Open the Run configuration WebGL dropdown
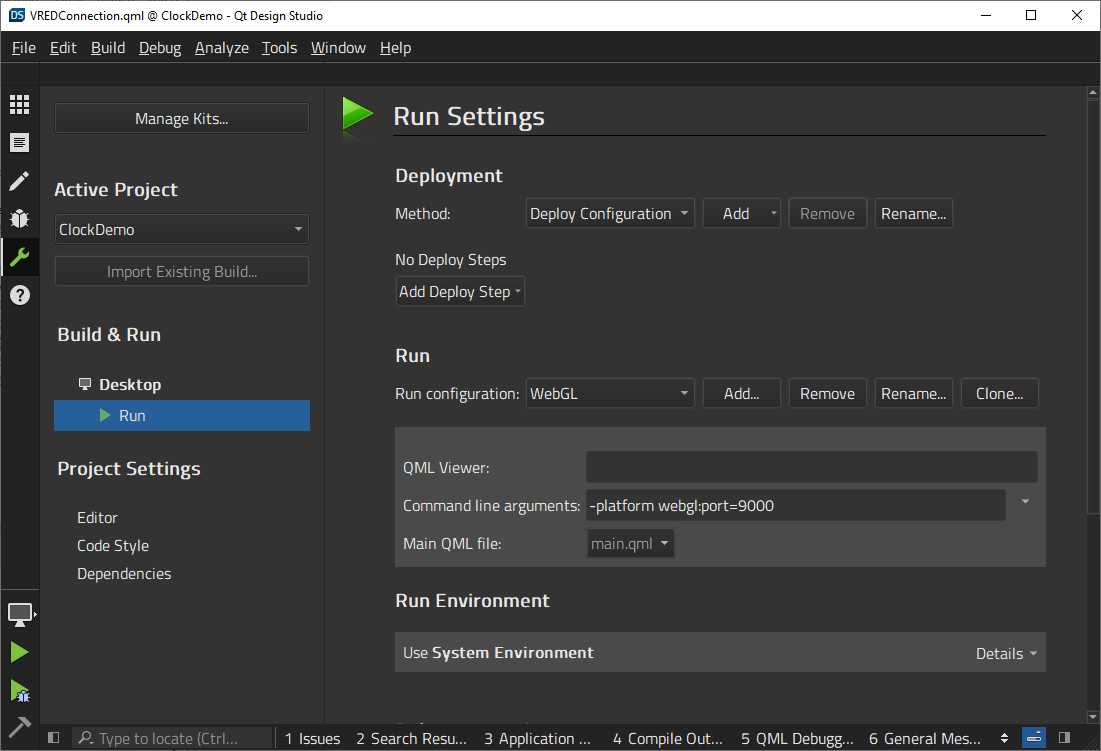The height and width of the screenshot is (751, 1101). pyautogui.click(x=610, y=393)
